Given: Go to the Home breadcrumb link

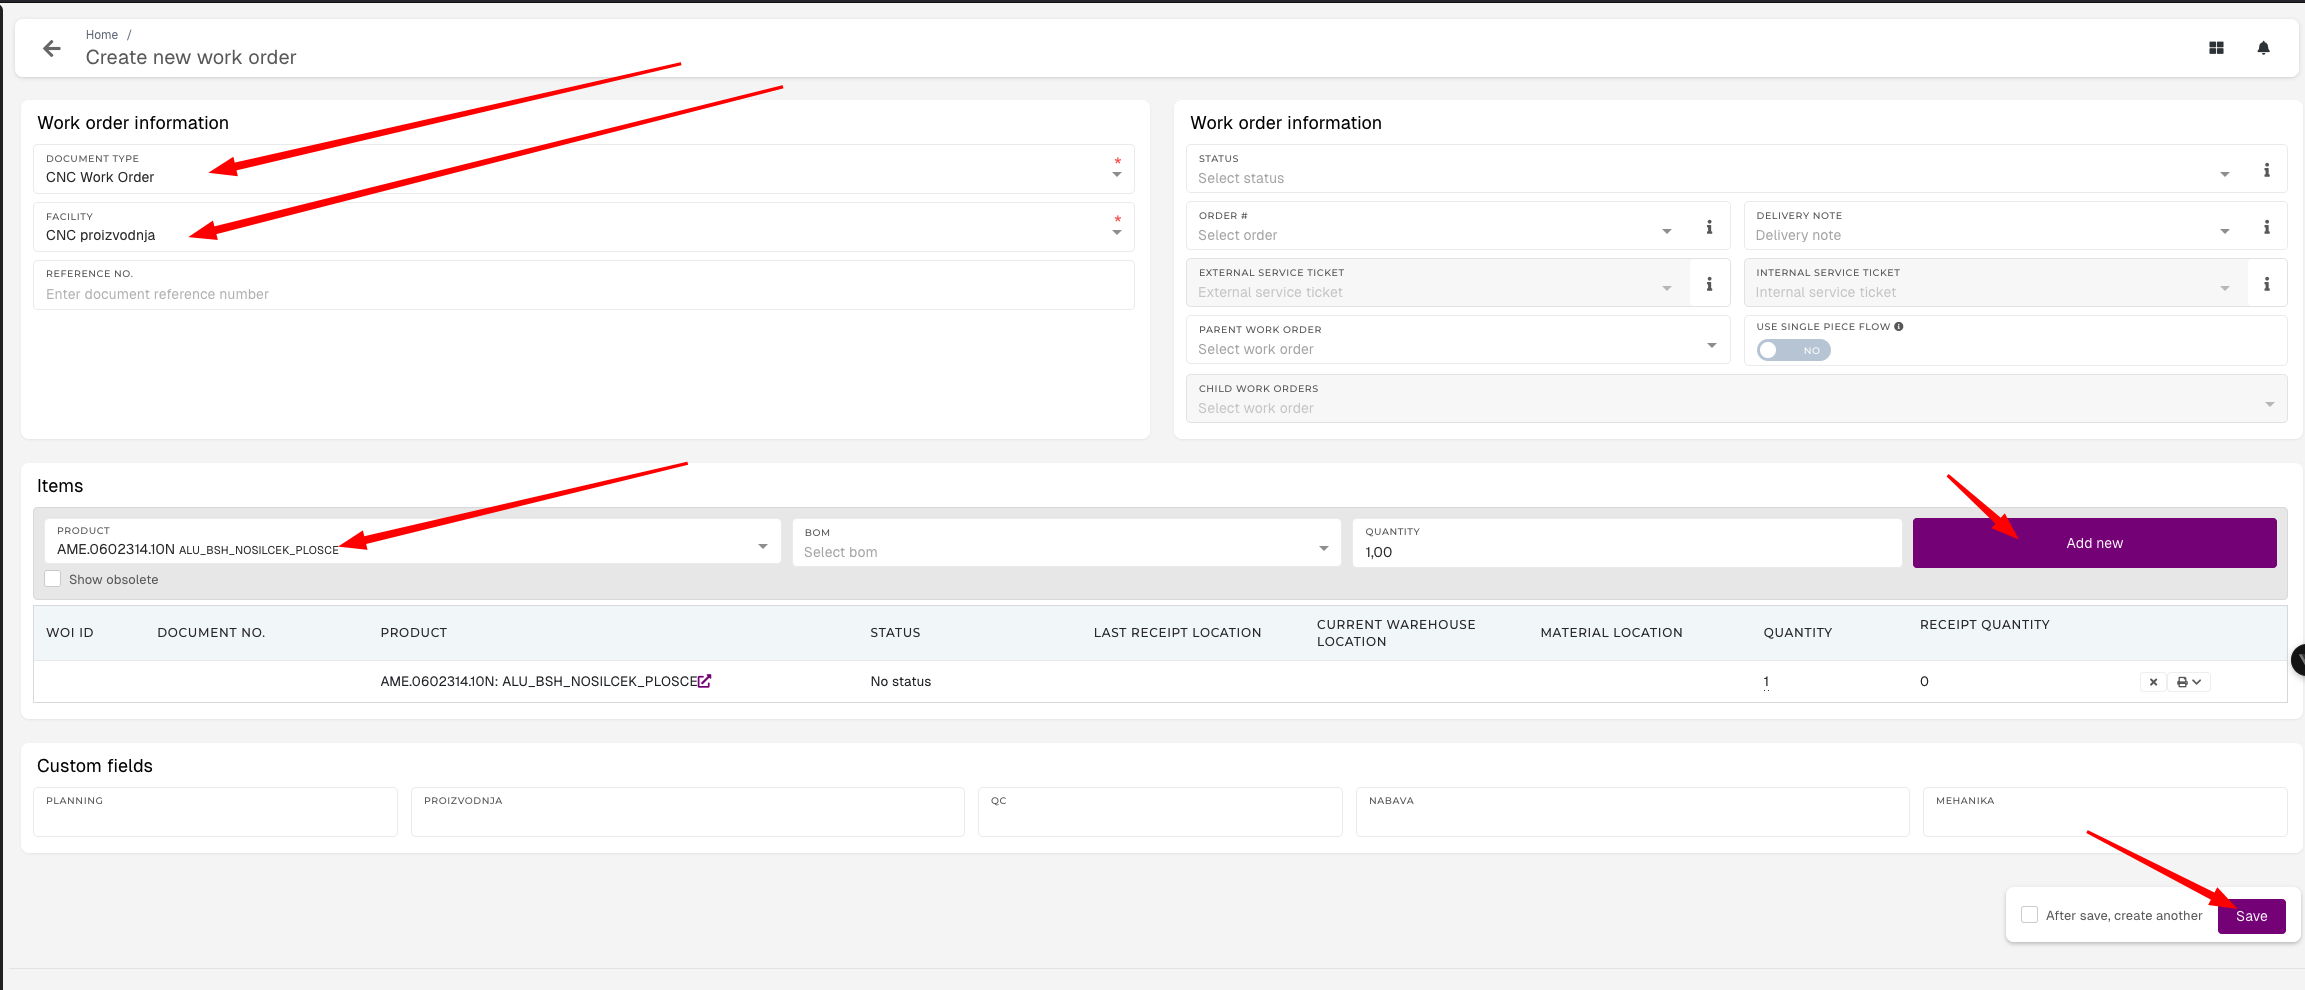Looking at the screenshot, I should point(102,35).
